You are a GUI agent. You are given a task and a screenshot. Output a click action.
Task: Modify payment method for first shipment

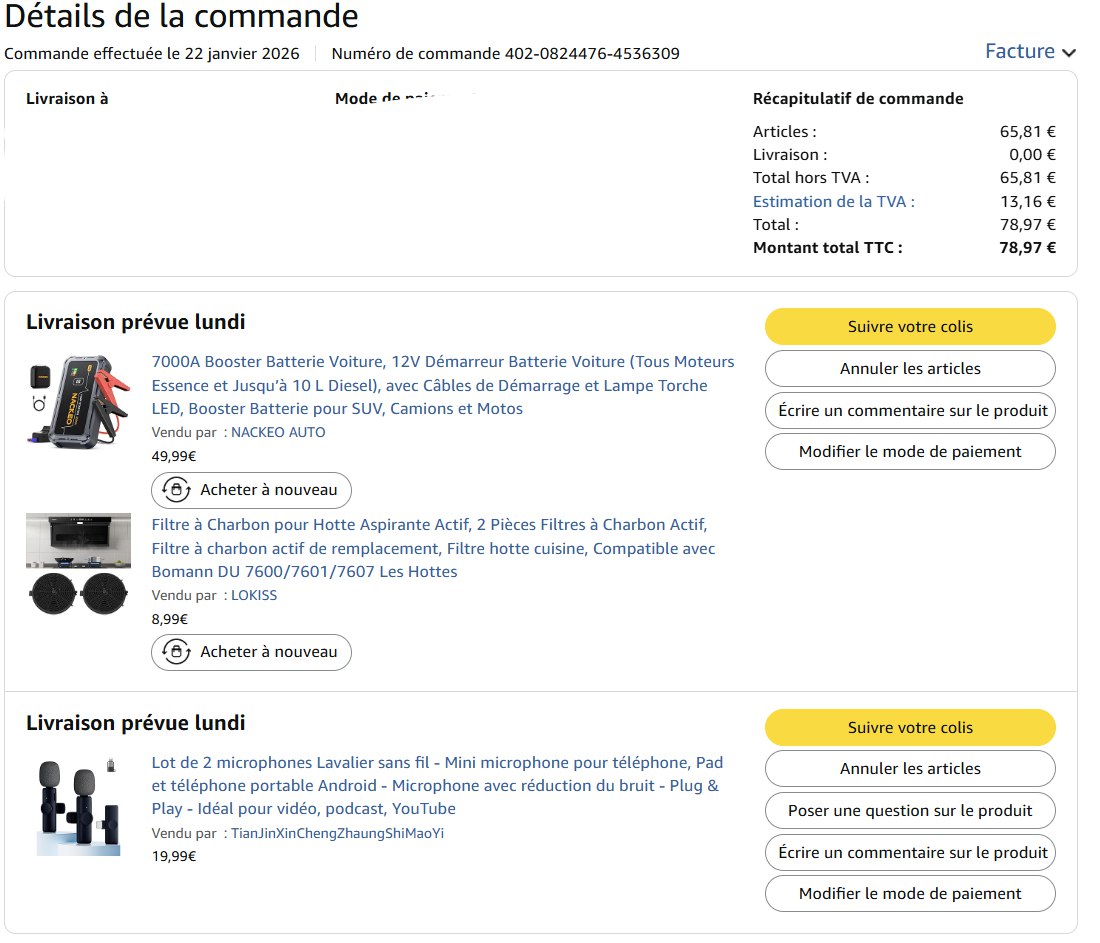pos(910,452)
